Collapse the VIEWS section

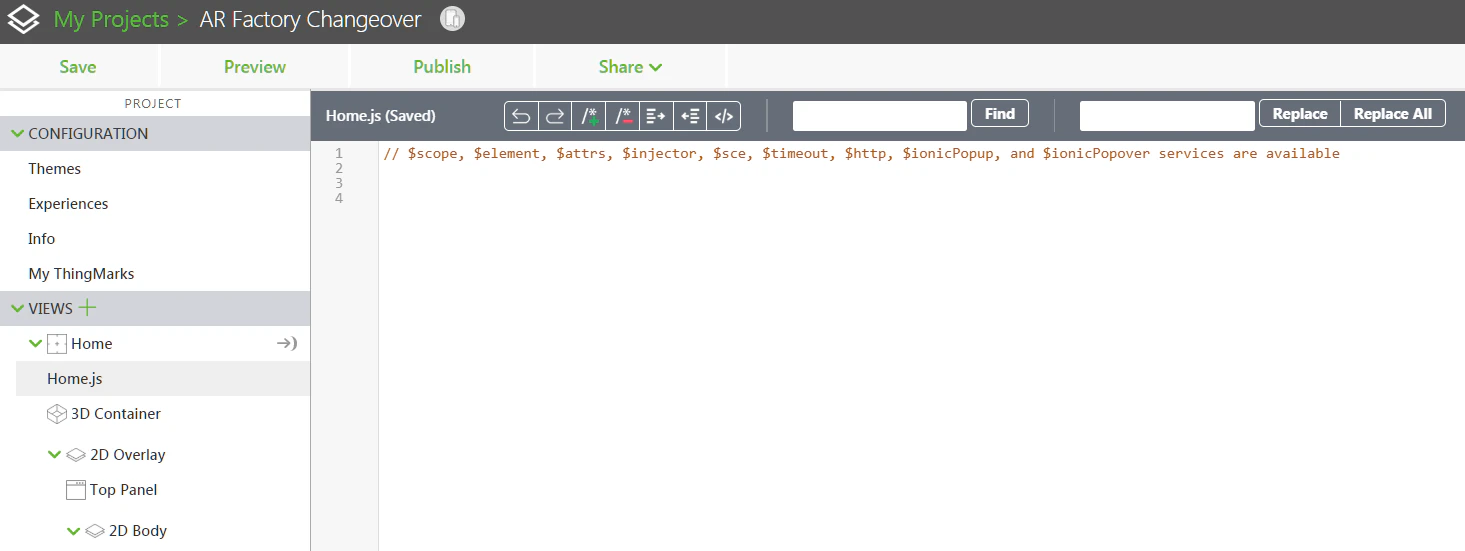[x=17, y=309]
